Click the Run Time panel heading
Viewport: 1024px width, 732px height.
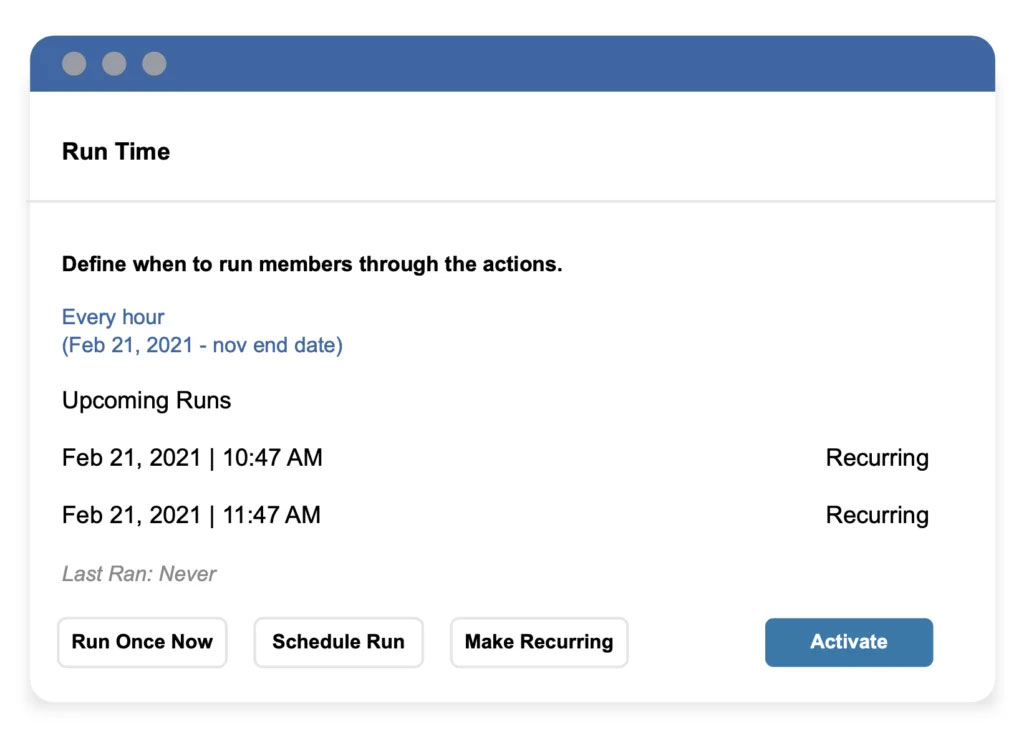coord(116,152)
